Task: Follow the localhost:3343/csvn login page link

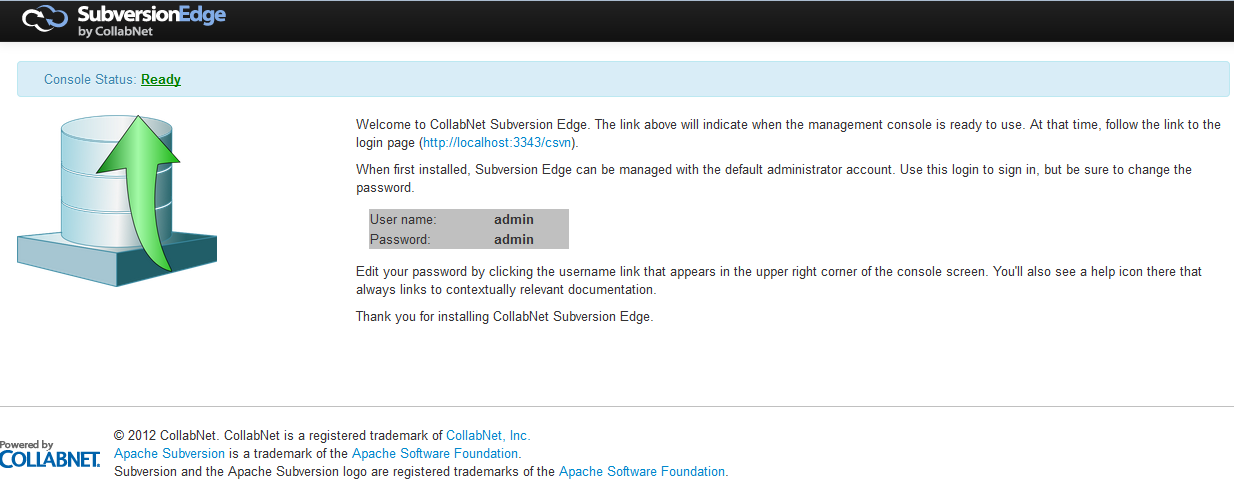Action: click(497, 143)
